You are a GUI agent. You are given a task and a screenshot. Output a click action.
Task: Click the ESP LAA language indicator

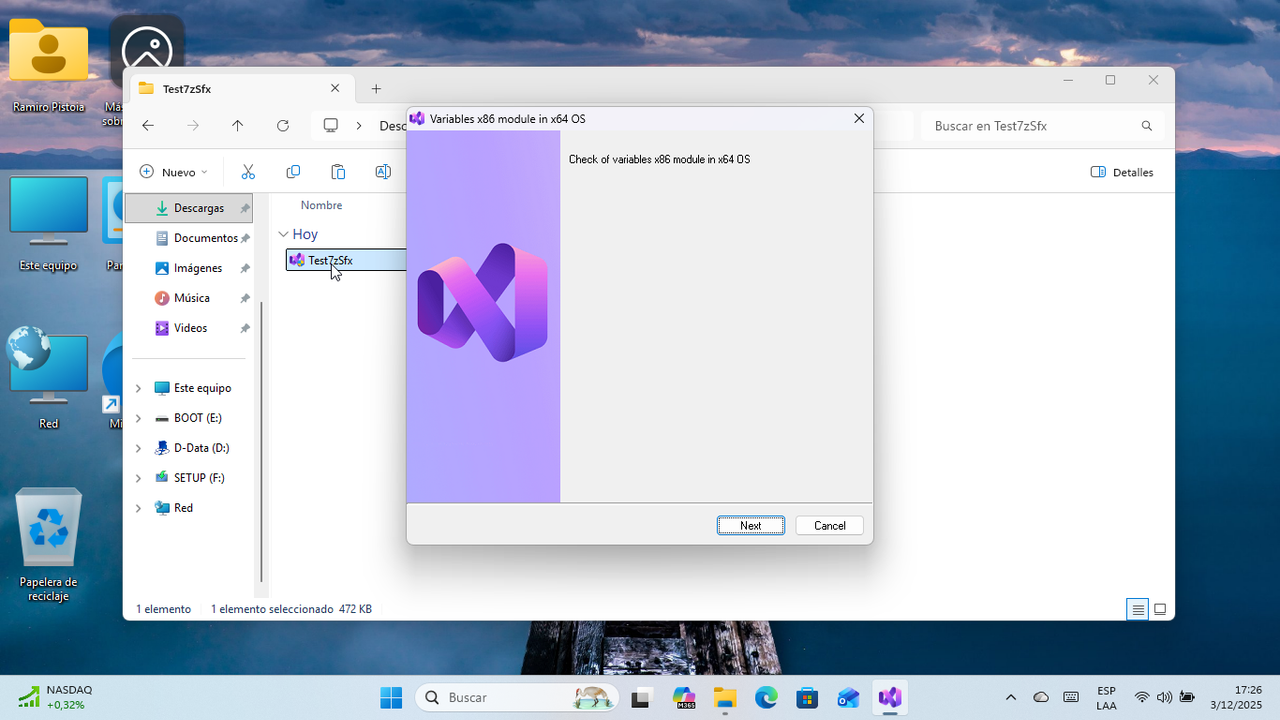(x=1106, y=698)
